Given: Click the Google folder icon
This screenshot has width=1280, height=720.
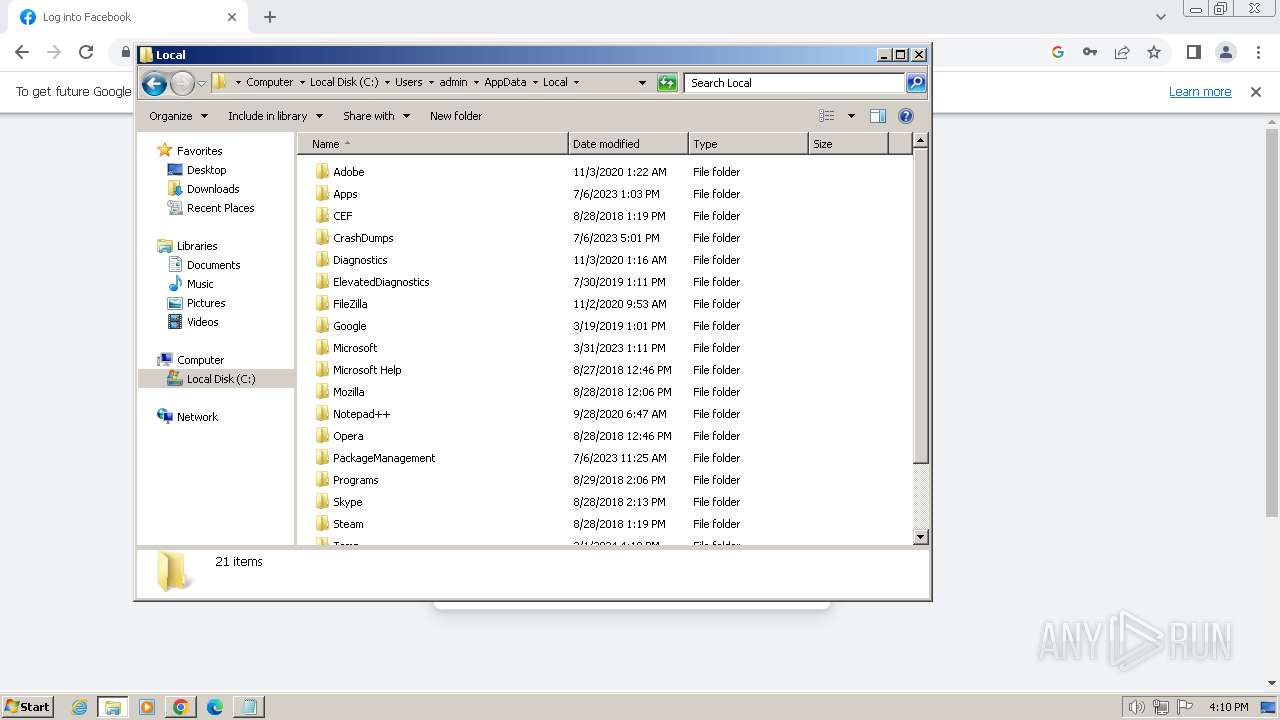Looking at the screenshot, I should pos(322,325).
